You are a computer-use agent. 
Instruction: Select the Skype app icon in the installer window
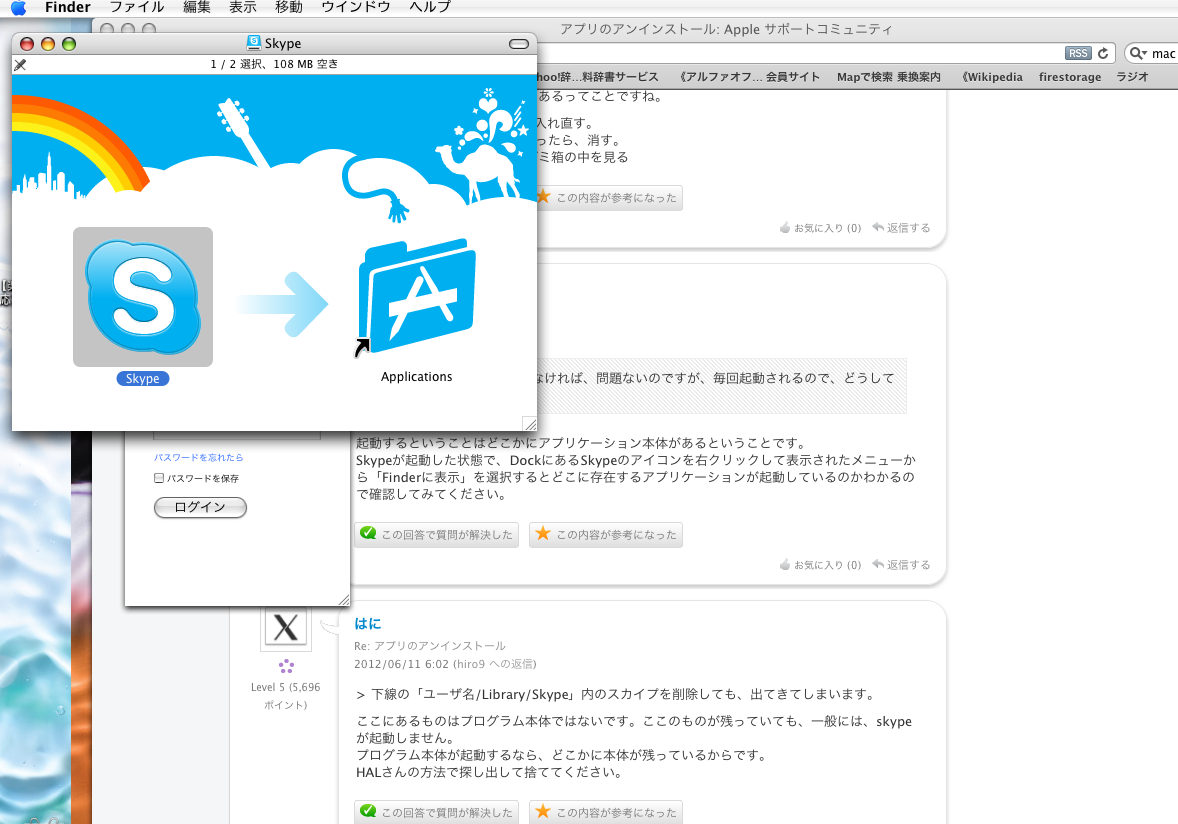(x=143, y=297)
